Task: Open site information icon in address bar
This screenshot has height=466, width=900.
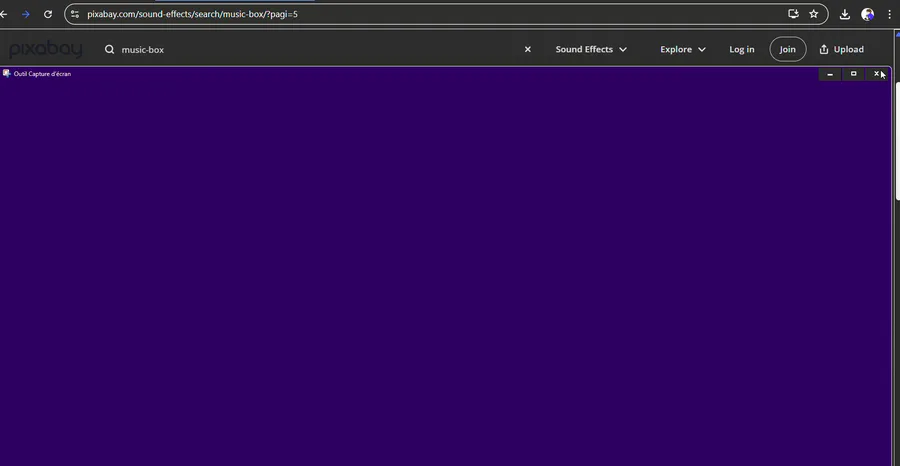Action: tap(75, 14)
